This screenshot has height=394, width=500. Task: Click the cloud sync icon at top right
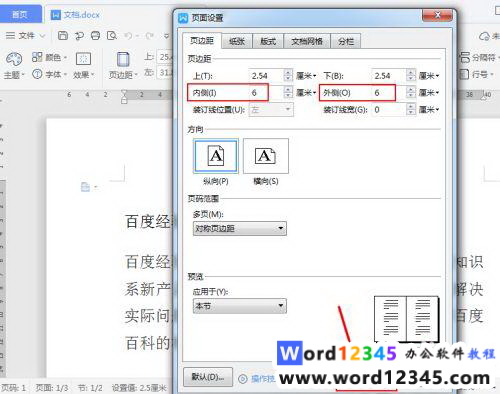point(484,36)
